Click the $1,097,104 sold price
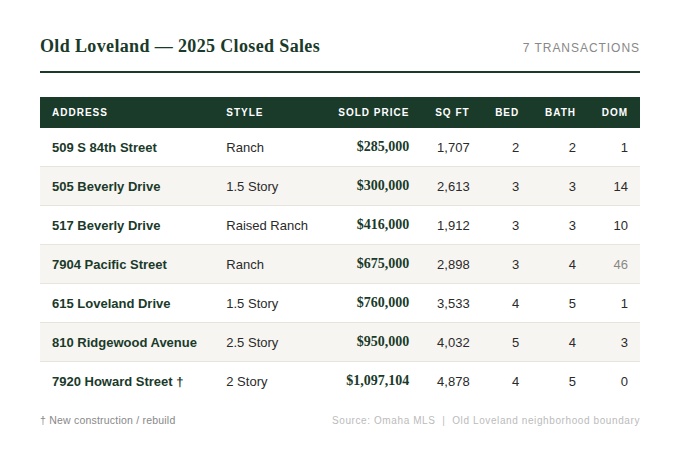Screen dimensions: 680x454 [x=377, y=381]
